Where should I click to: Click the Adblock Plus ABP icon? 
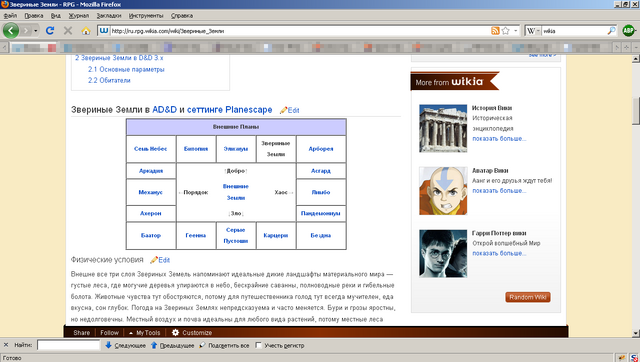[629, 31]
